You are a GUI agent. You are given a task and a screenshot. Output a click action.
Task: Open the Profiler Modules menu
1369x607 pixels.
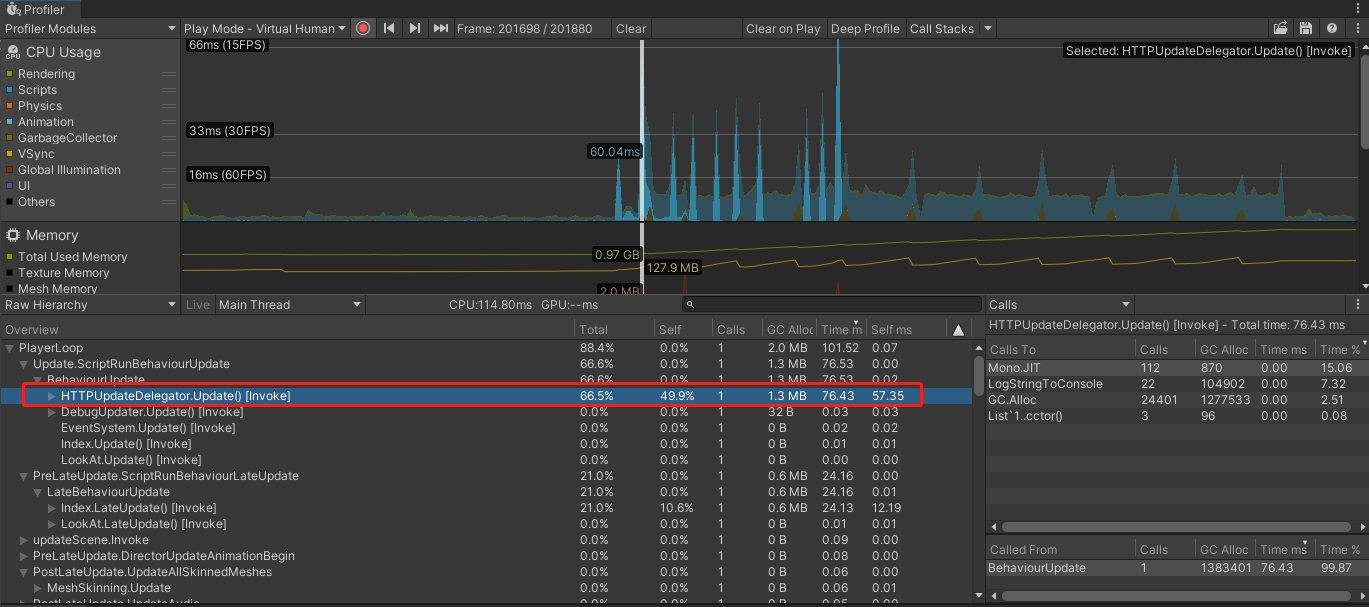coord(88,28)
